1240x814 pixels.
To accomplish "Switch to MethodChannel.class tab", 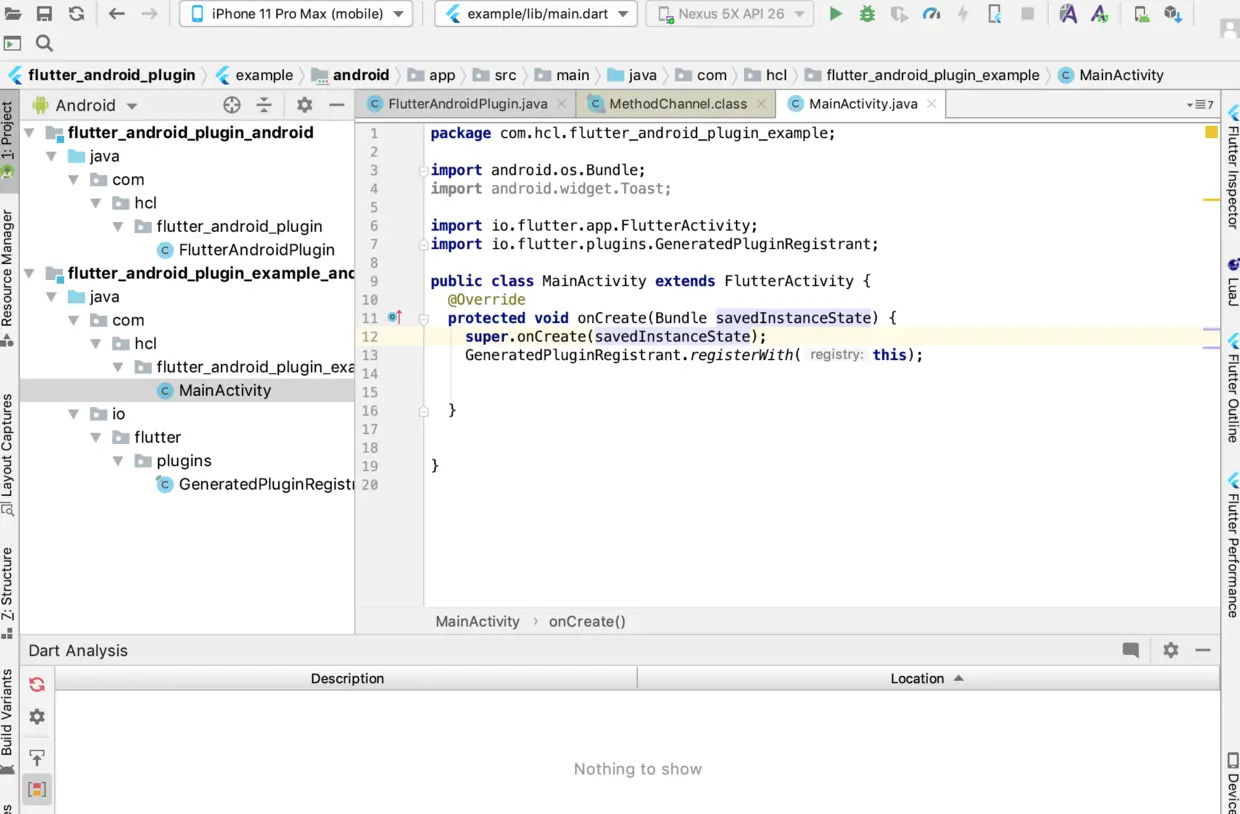I will [x=678, y=104].
